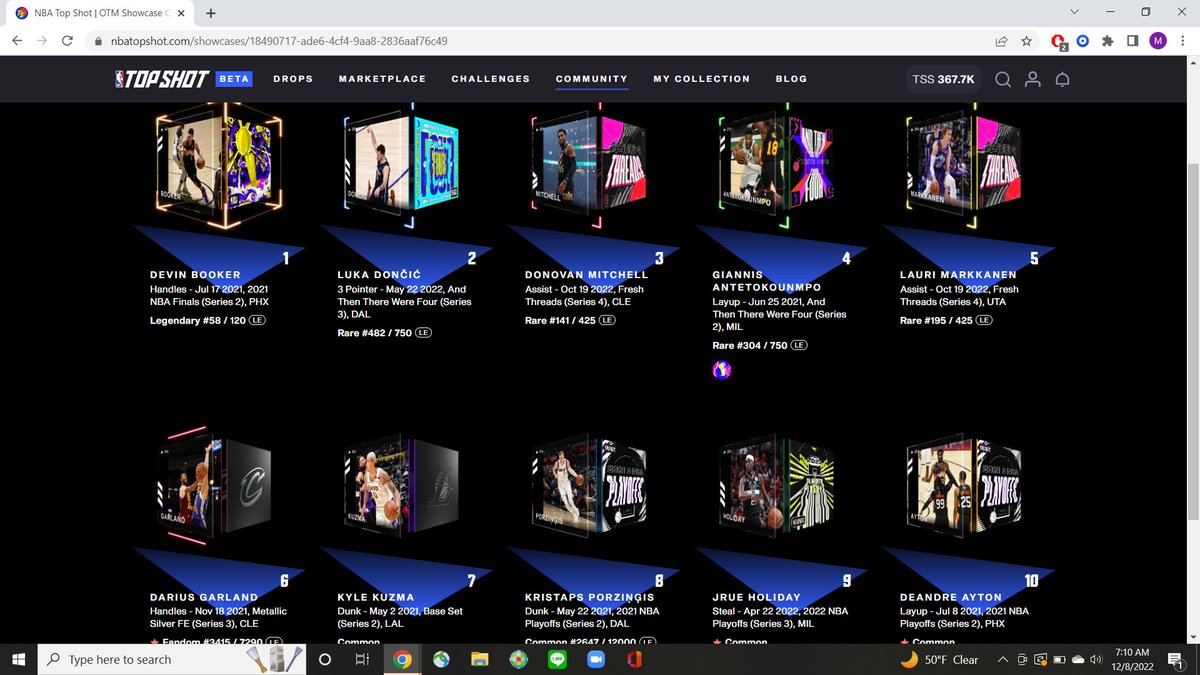Bookmark this page with the star icon
The height and width of the screenshot is (675, 1200).
tap(1026, 41)
